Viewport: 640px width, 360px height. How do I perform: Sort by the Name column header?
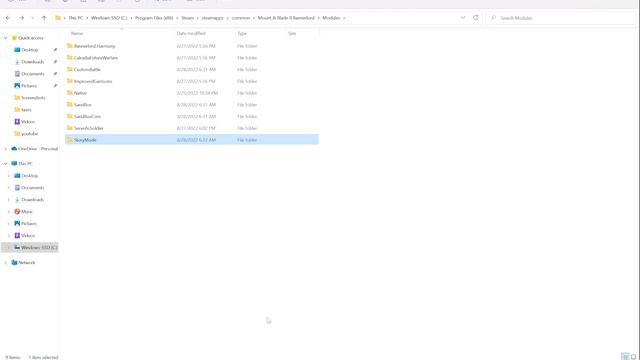click(77, 33)
